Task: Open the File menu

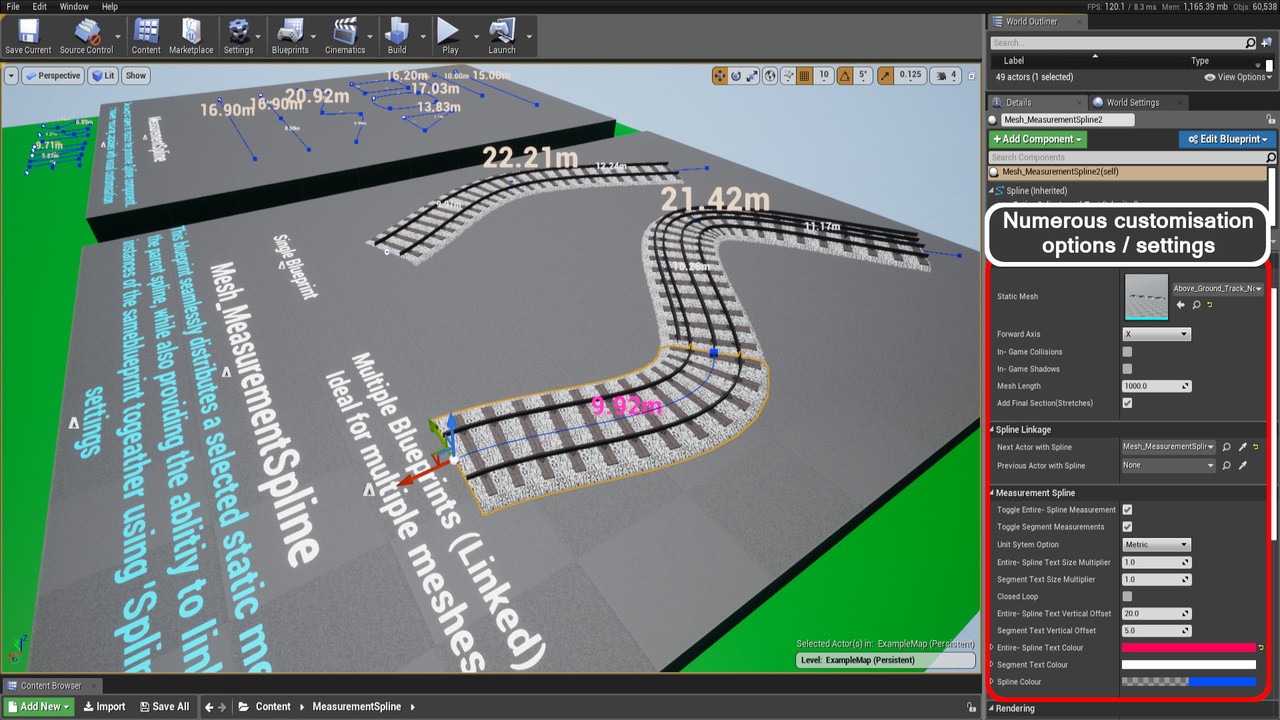Action: pyautogui.click(x=13, y=7)
